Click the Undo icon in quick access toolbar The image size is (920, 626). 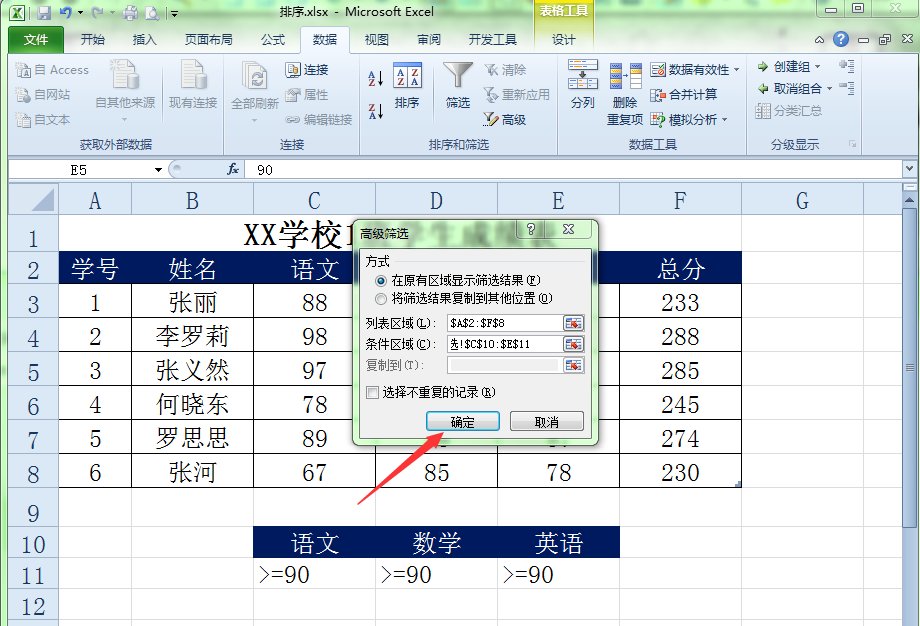point(66,12)
